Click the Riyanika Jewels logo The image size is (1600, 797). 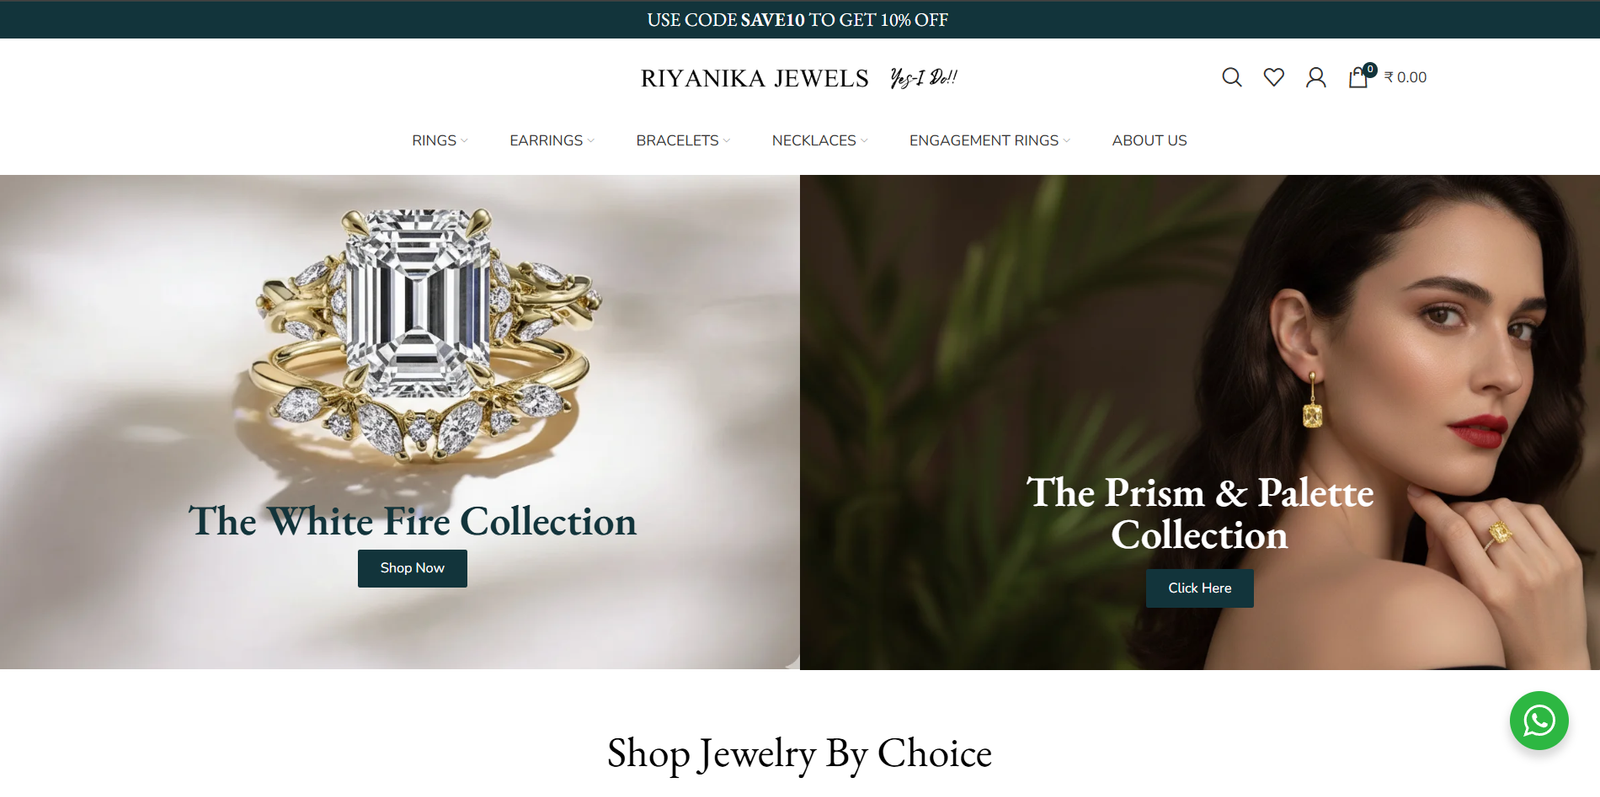pyautogui.click(x=755, y=78)
